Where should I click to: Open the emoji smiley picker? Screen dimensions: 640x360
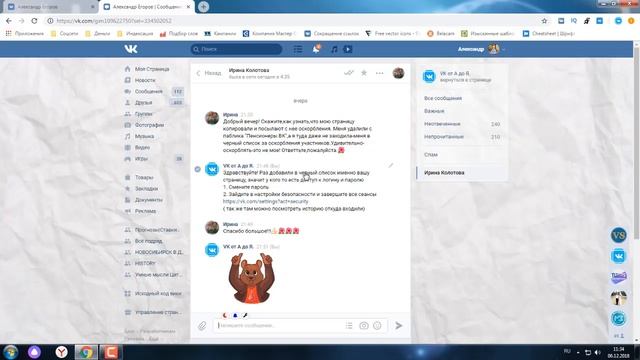[x=378, y=325]
